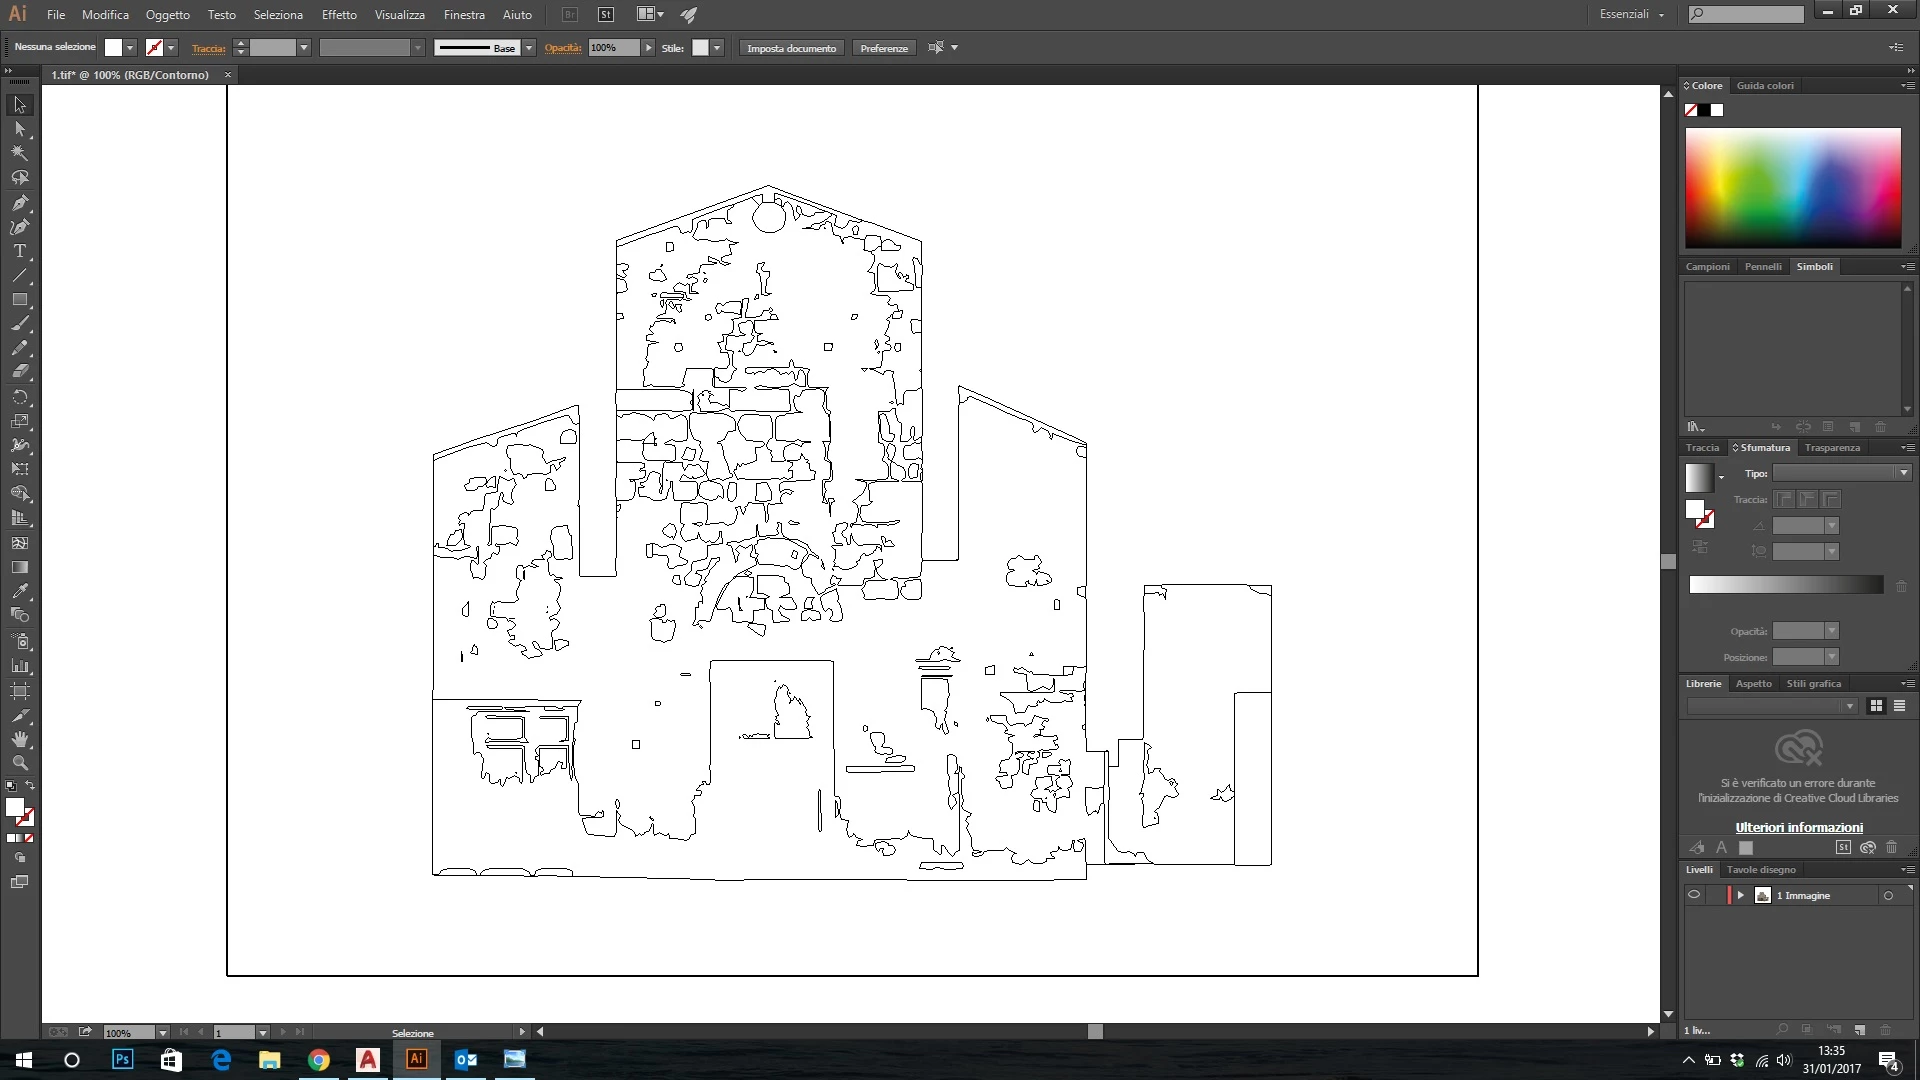Select the Direct Selection tool
This screenshot has height=1080, width=1920.
(19, 129)
